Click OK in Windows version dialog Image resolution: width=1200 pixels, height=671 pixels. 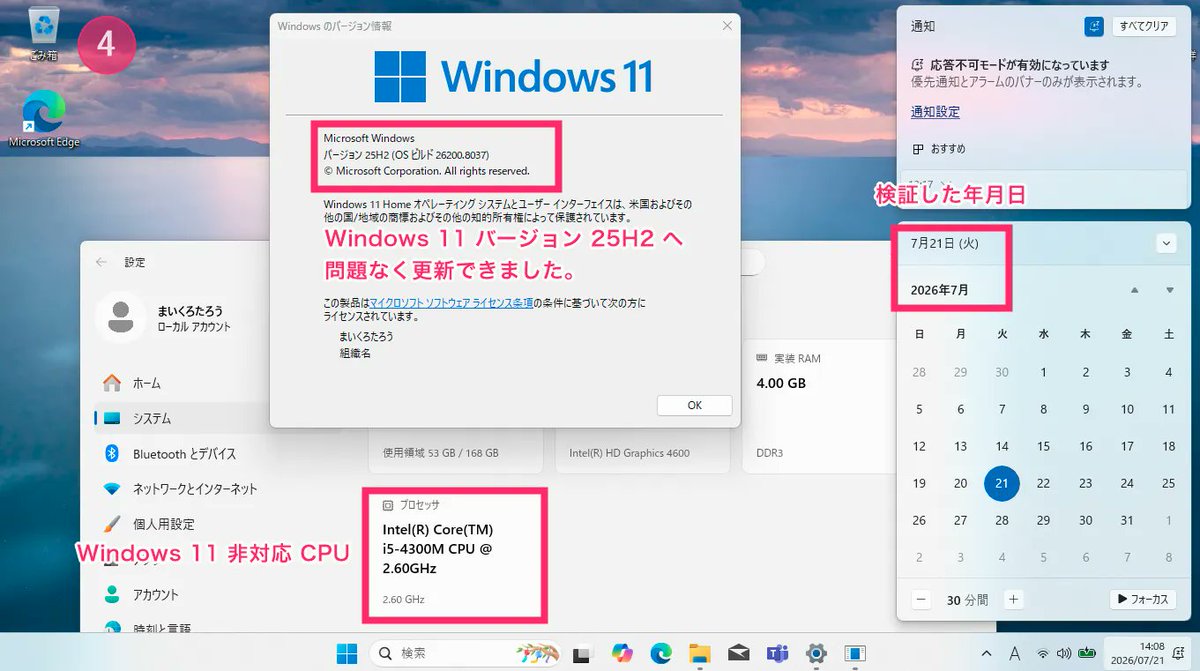pyautogui.click(x=695, y=405)
